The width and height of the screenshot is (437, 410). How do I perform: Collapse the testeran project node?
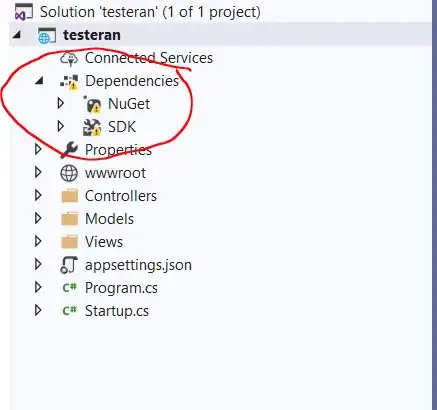pyautogui.click(x=16, y=35)
